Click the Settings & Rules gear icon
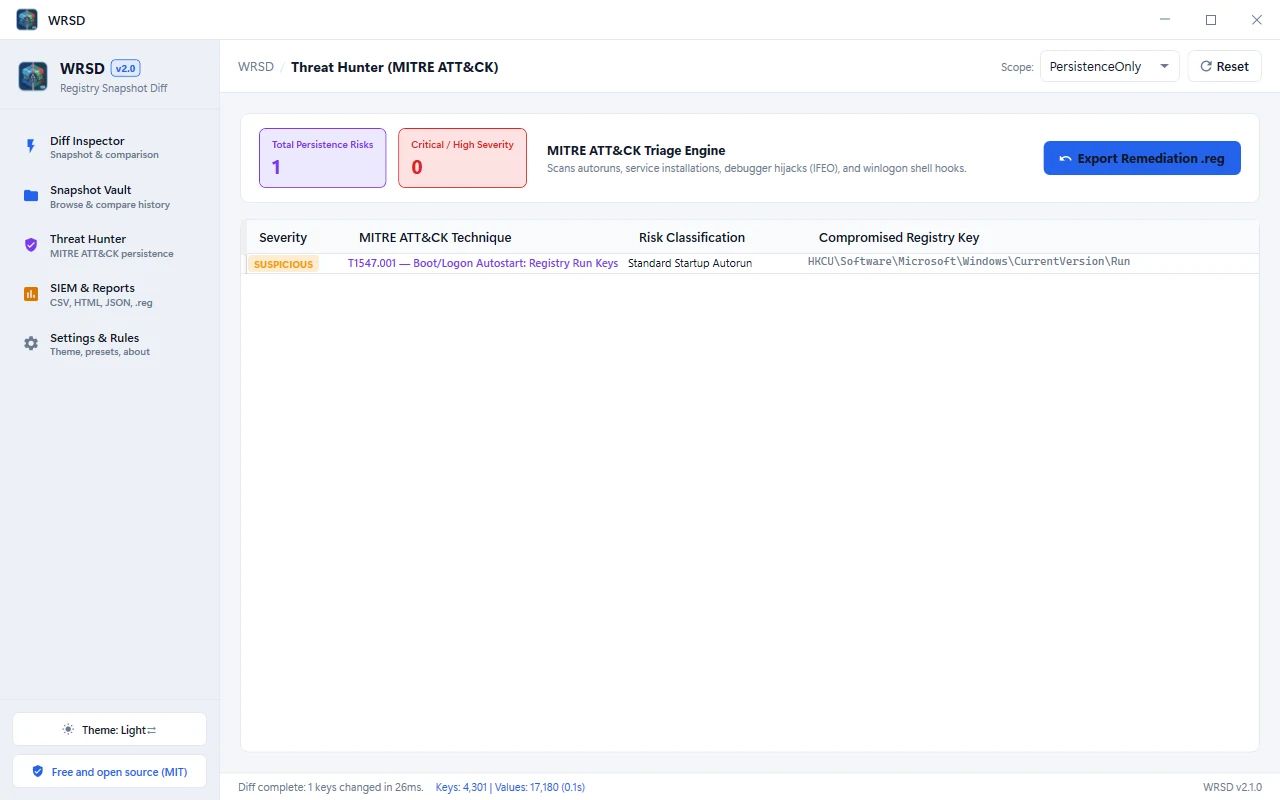 [31, 343]
